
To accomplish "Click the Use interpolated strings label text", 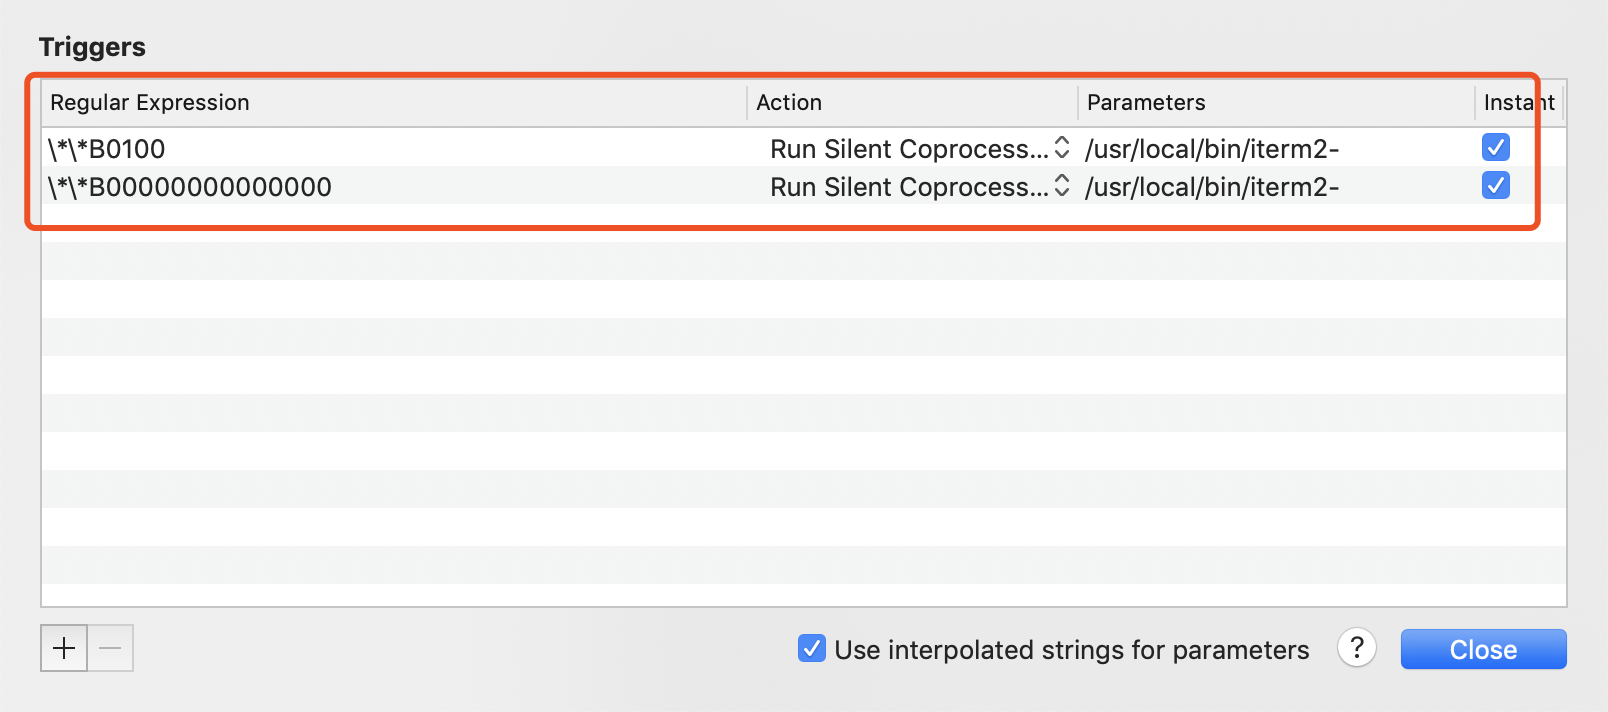I will (1071, 650).
